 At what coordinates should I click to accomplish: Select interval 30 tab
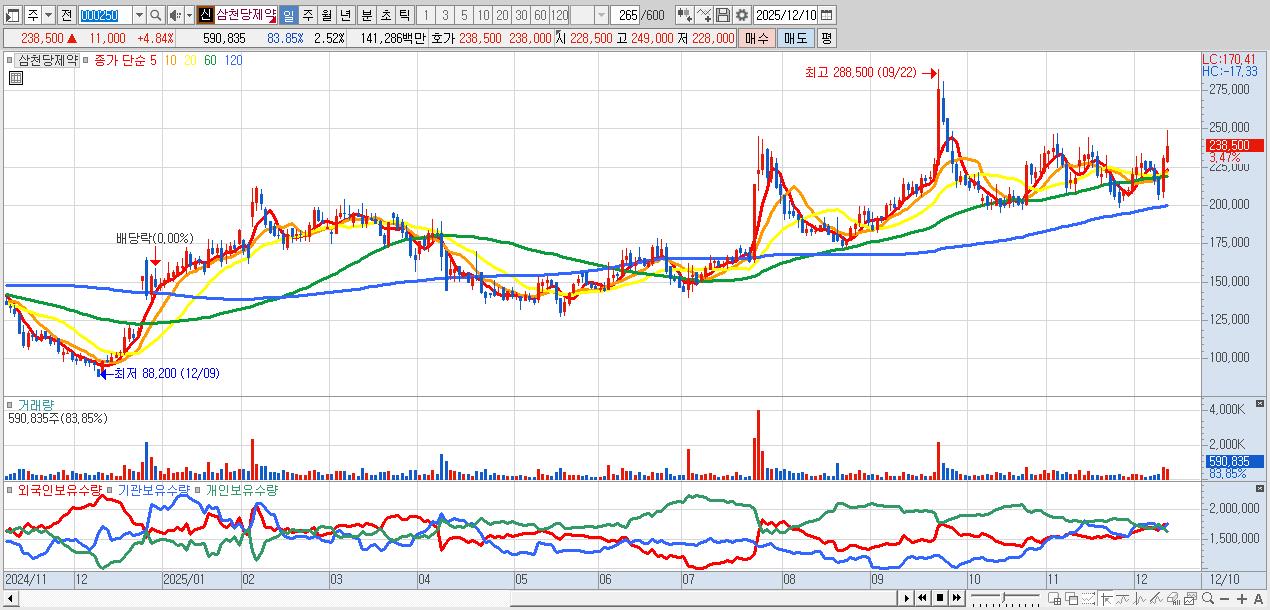point(520,15)
